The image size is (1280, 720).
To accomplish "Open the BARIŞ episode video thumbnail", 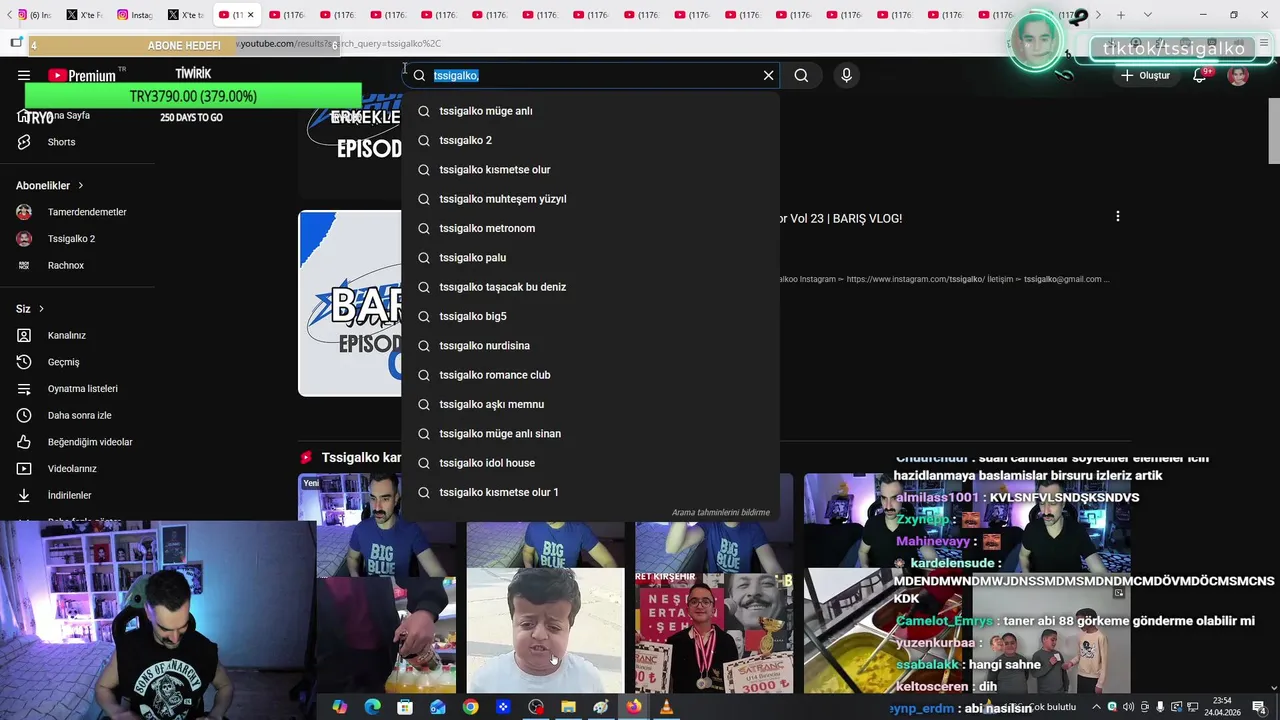I will coord(350,303).
